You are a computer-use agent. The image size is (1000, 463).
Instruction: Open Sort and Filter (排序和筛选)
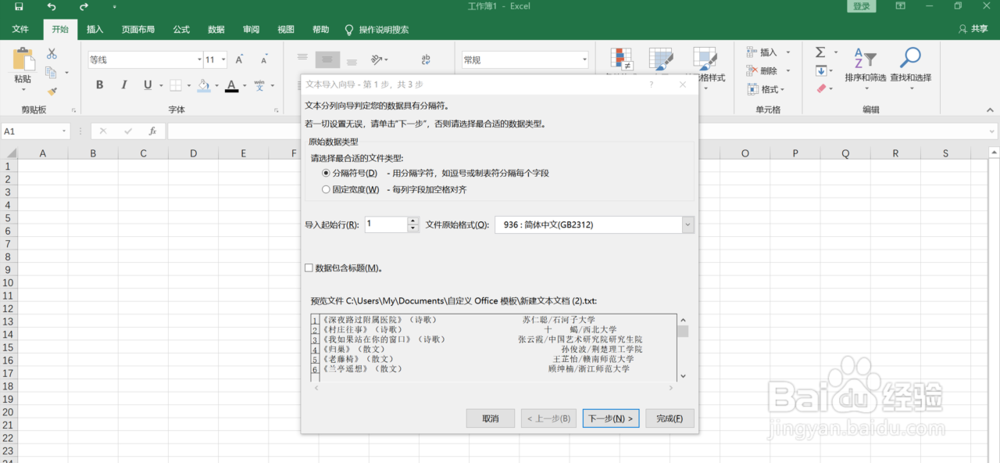point(865,68)
